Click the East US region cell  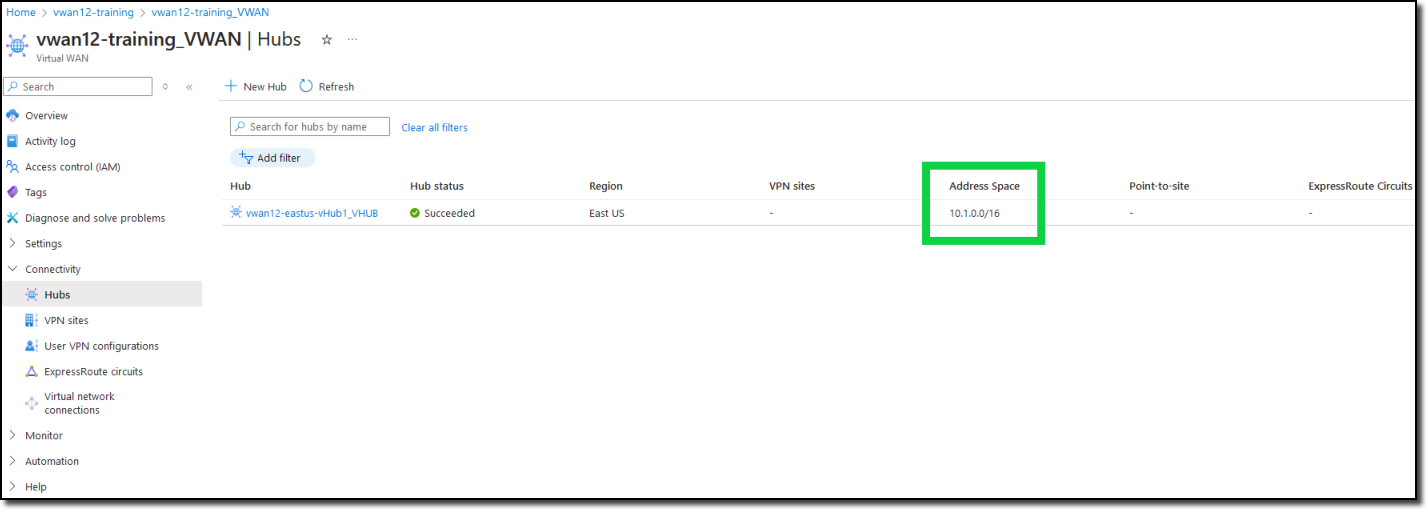click(x=607, y=213)
